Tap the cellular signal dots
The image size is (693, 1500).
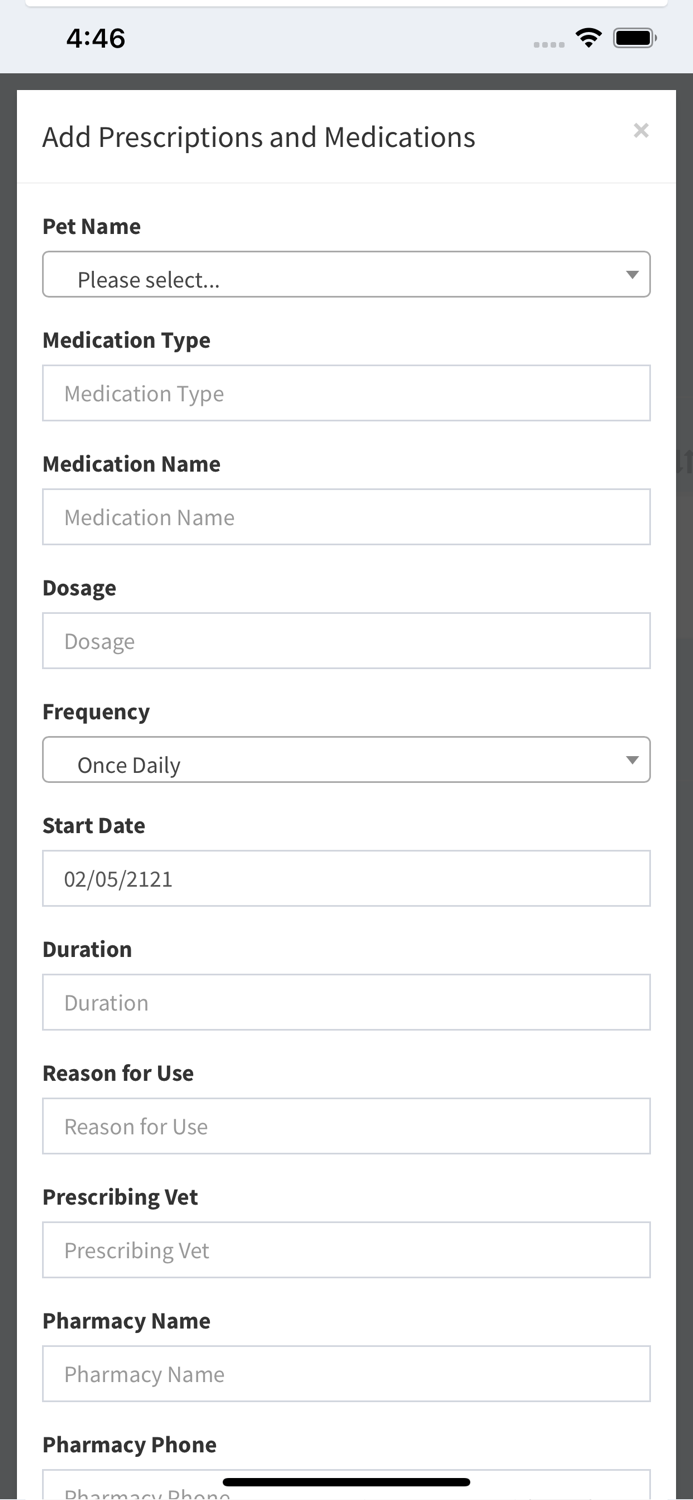[549, 45]
